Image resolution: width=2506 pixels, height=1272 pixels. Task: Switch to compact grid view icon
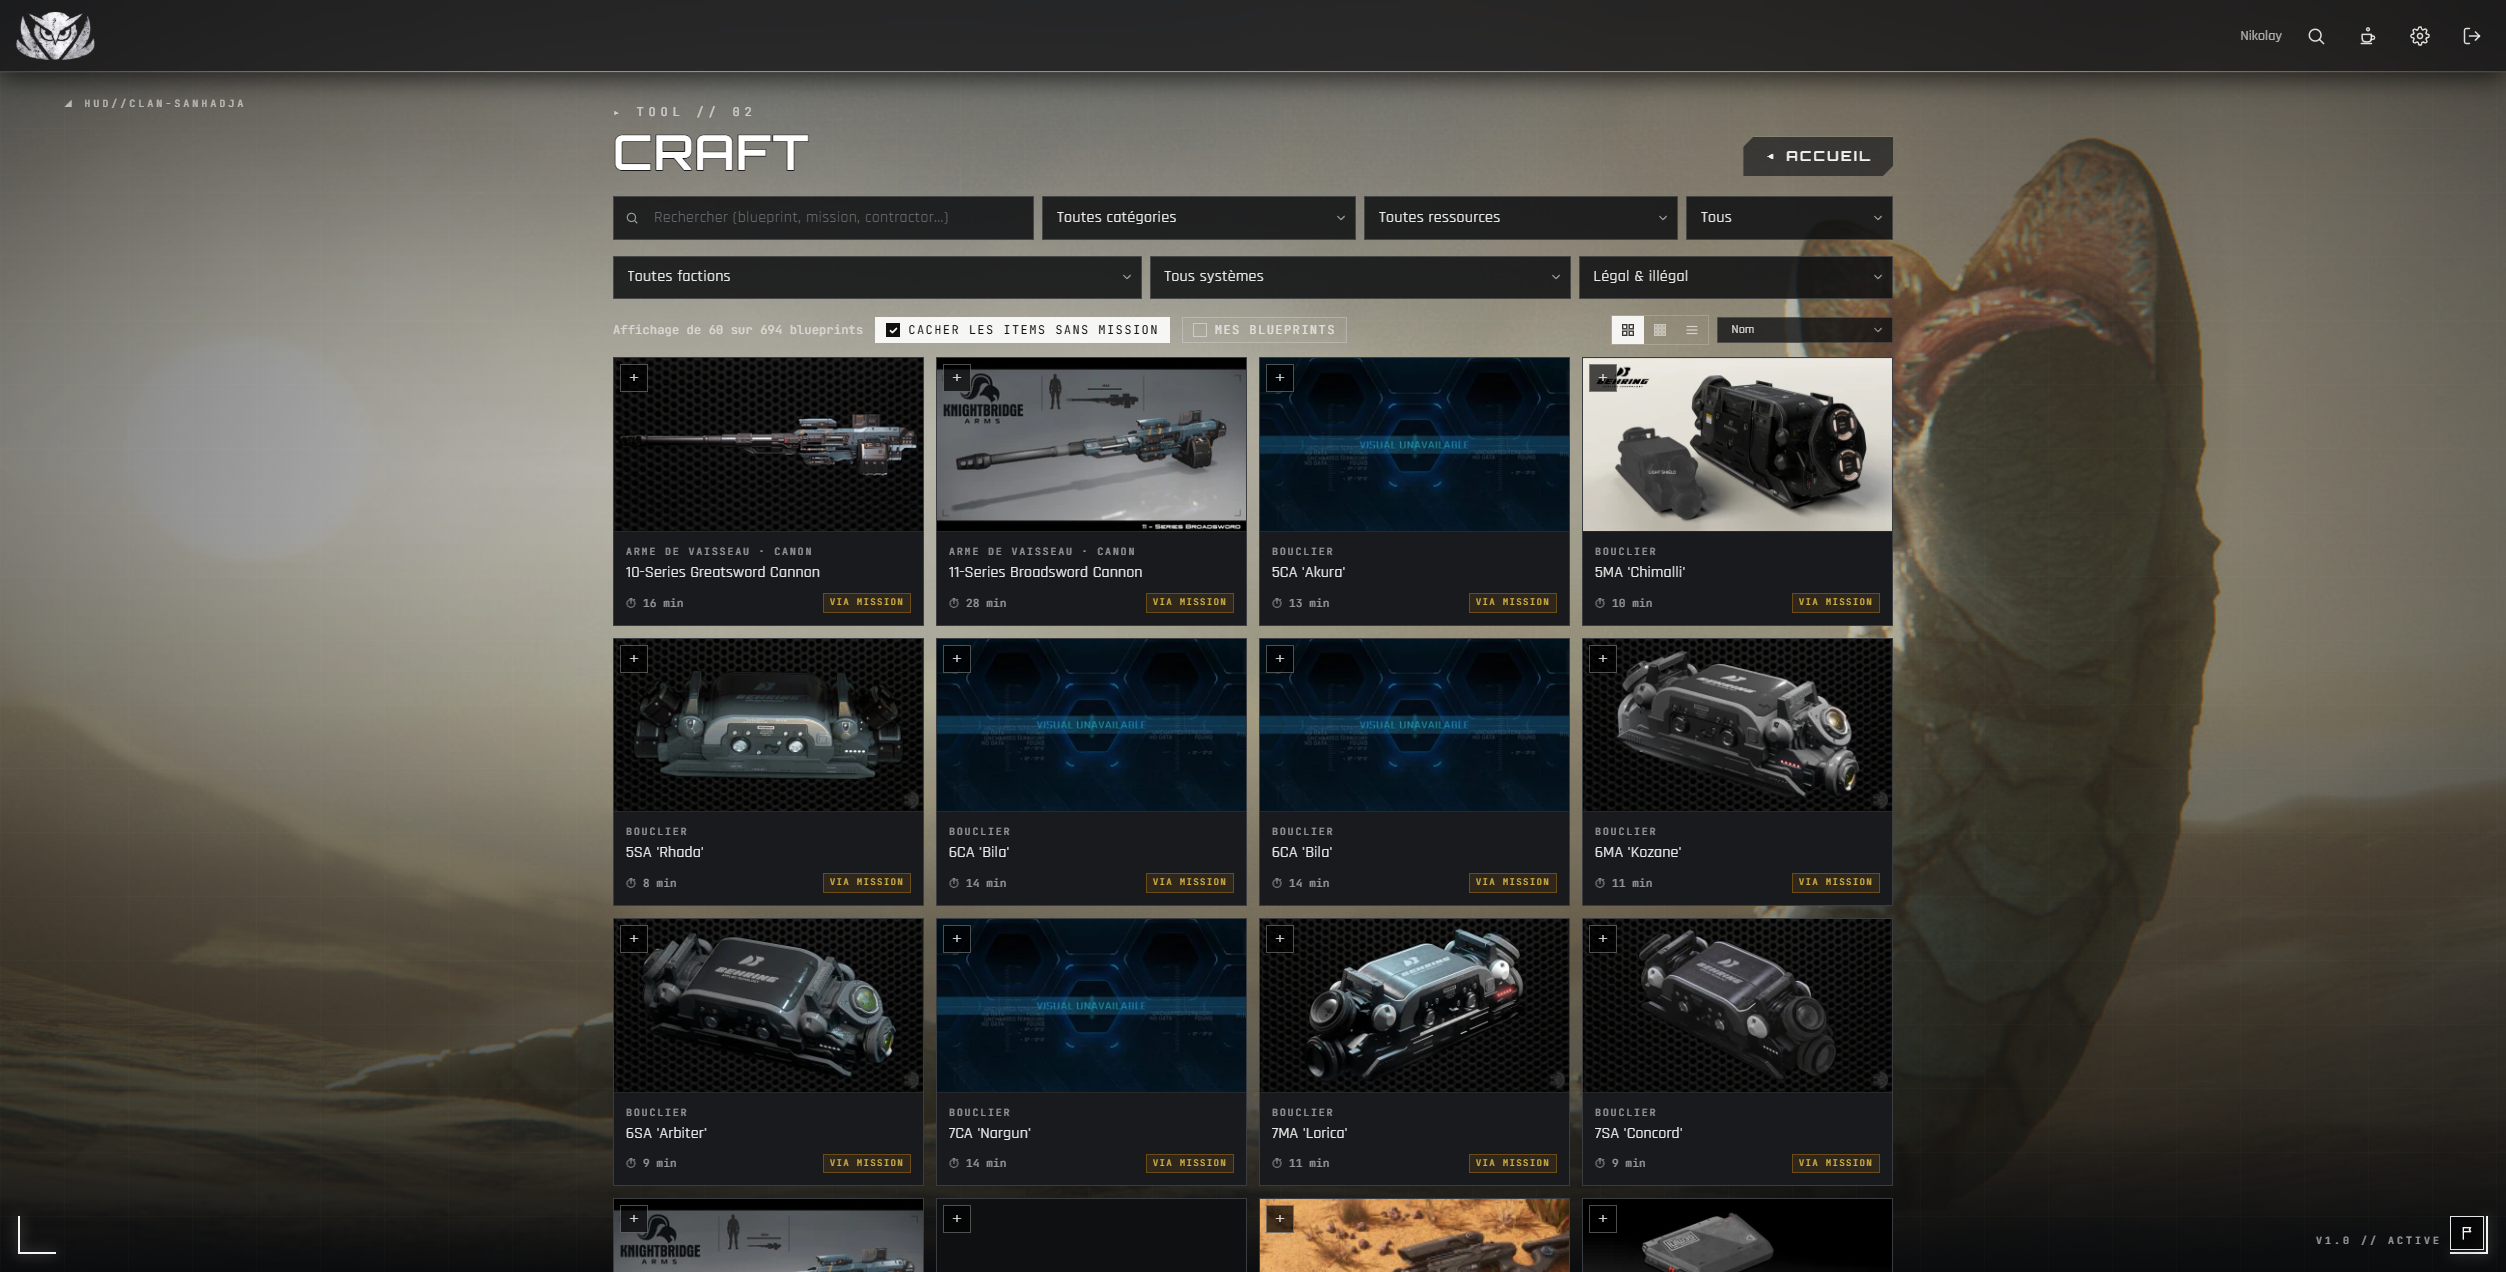(x=1659, y=330)
